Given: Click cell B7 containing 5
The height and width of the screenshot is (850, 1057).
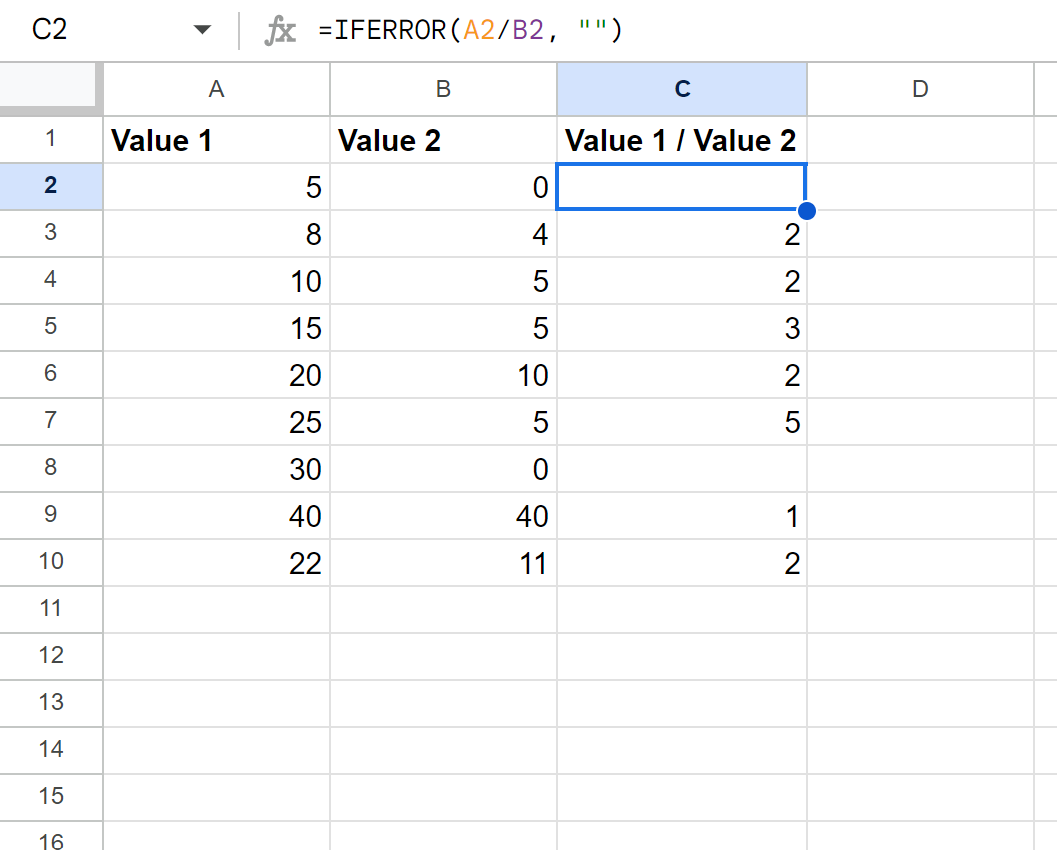Looking at the screenshot, I should point(444,421).
